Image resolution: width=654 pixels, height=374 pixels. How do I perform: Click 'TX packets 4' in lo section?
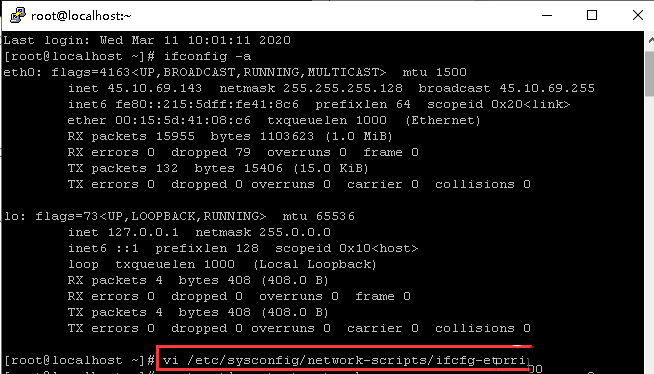pos(115,312)
